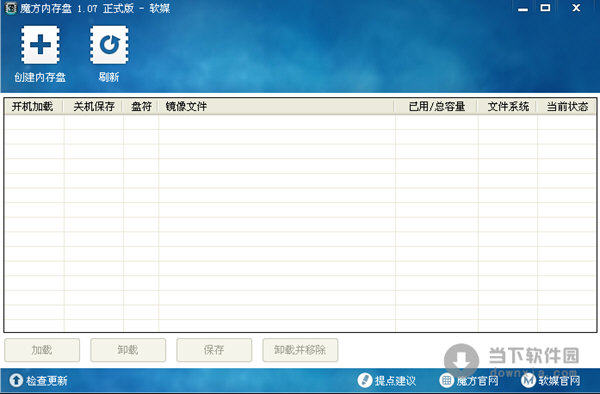
Task: Click the 加载 button
Action: coord(42,350)
